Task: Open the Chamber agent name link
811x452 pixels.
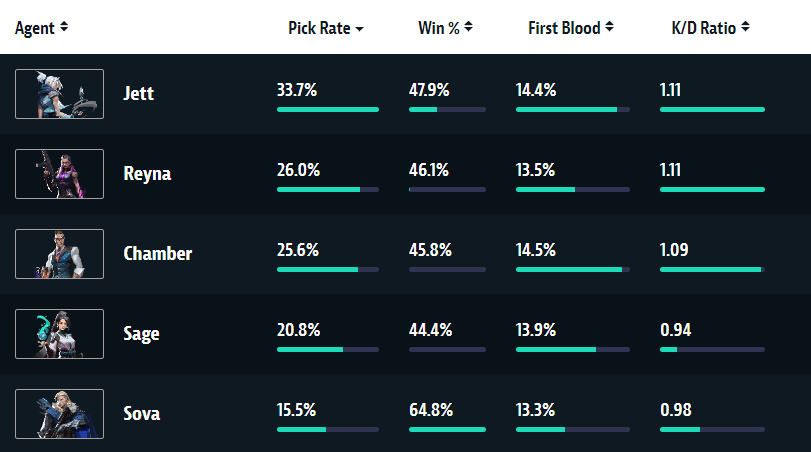Action: [x=158, y=253]
